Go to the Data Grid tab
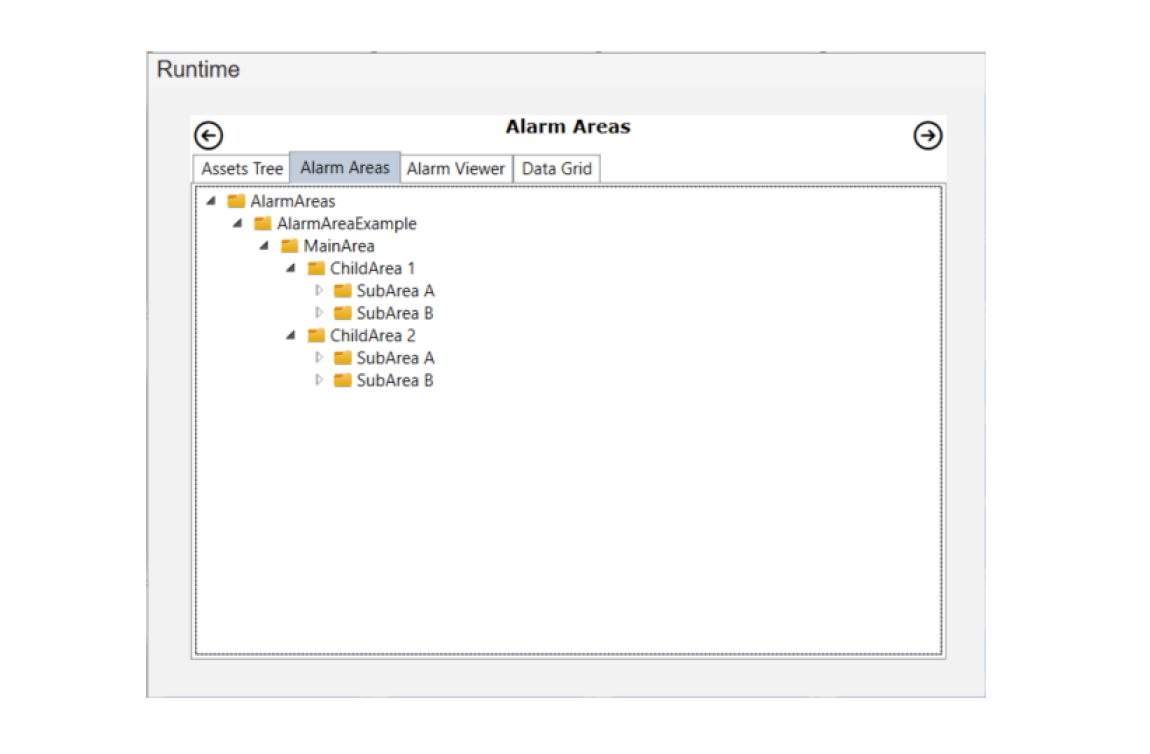Image resolution: width=1150 pixels, height=754 pixels. (x=557, y=169)
